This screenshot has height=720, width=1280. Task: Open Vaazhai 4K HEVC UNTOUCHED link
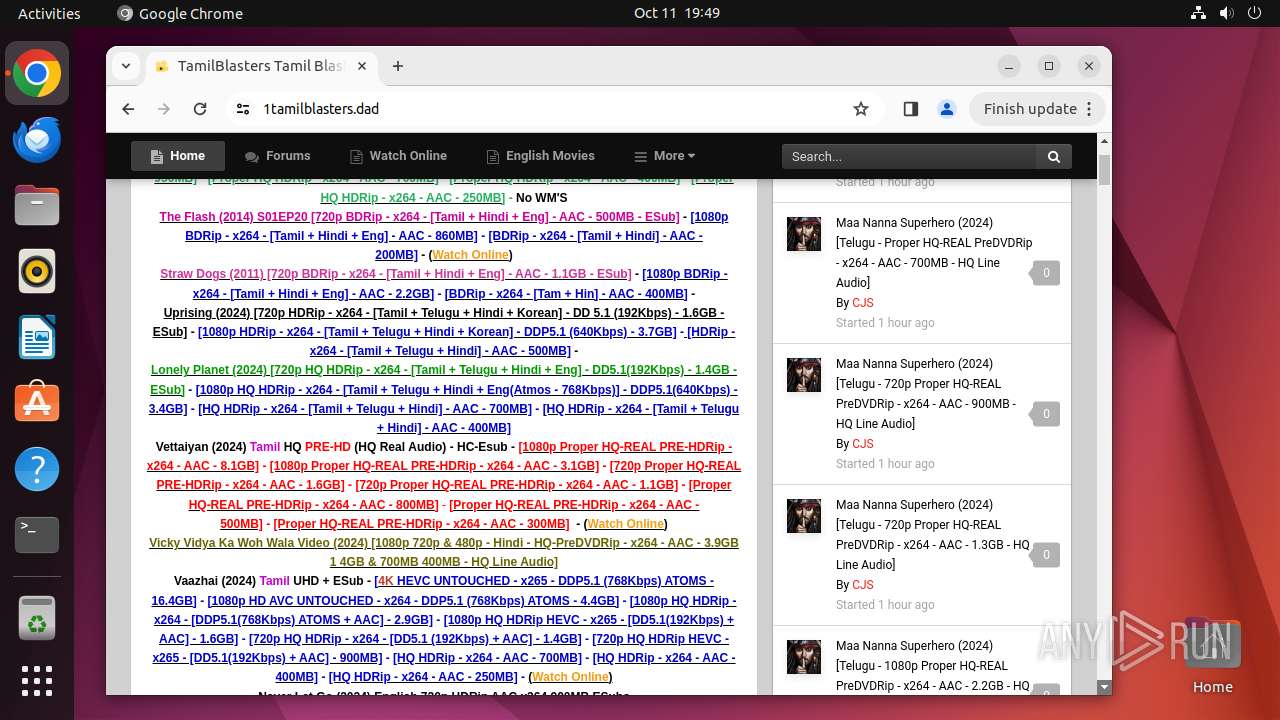tap(433, 591)
